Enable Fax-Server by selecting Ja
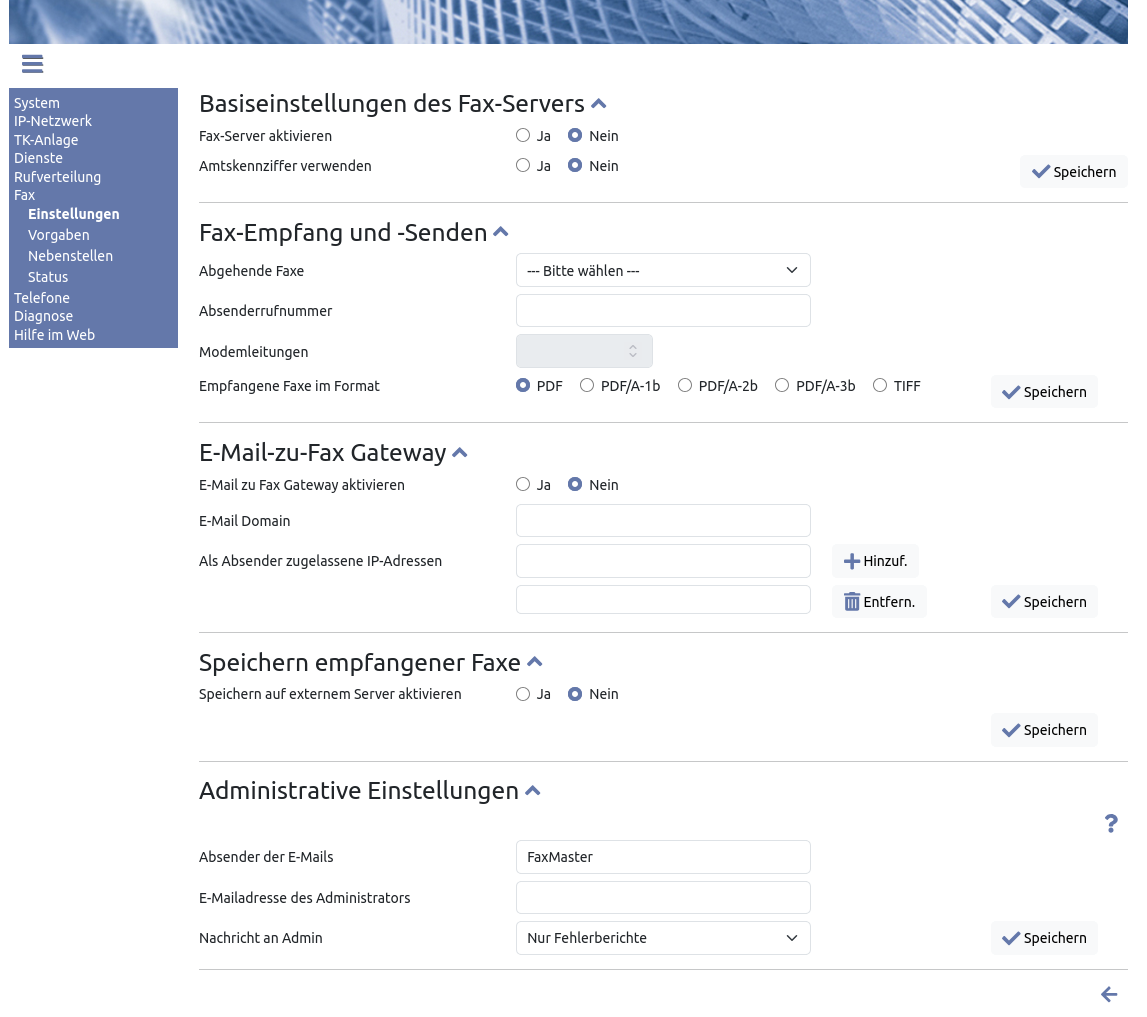 (523, 136)
